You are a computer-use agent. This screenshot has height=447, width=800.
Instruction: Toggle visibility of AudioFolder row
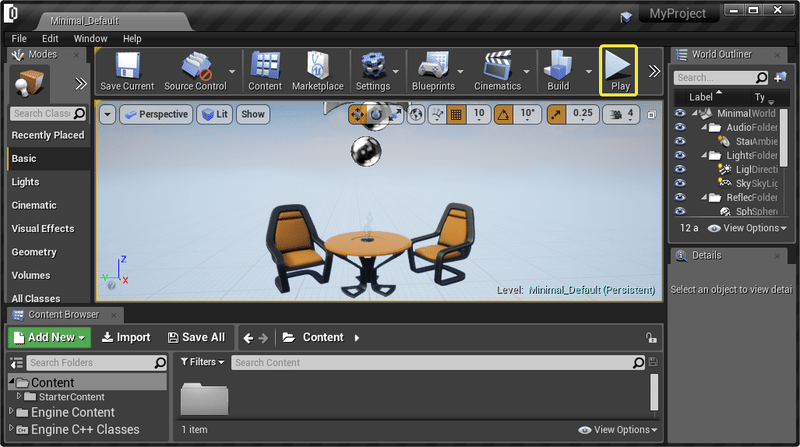click(680, 127)
